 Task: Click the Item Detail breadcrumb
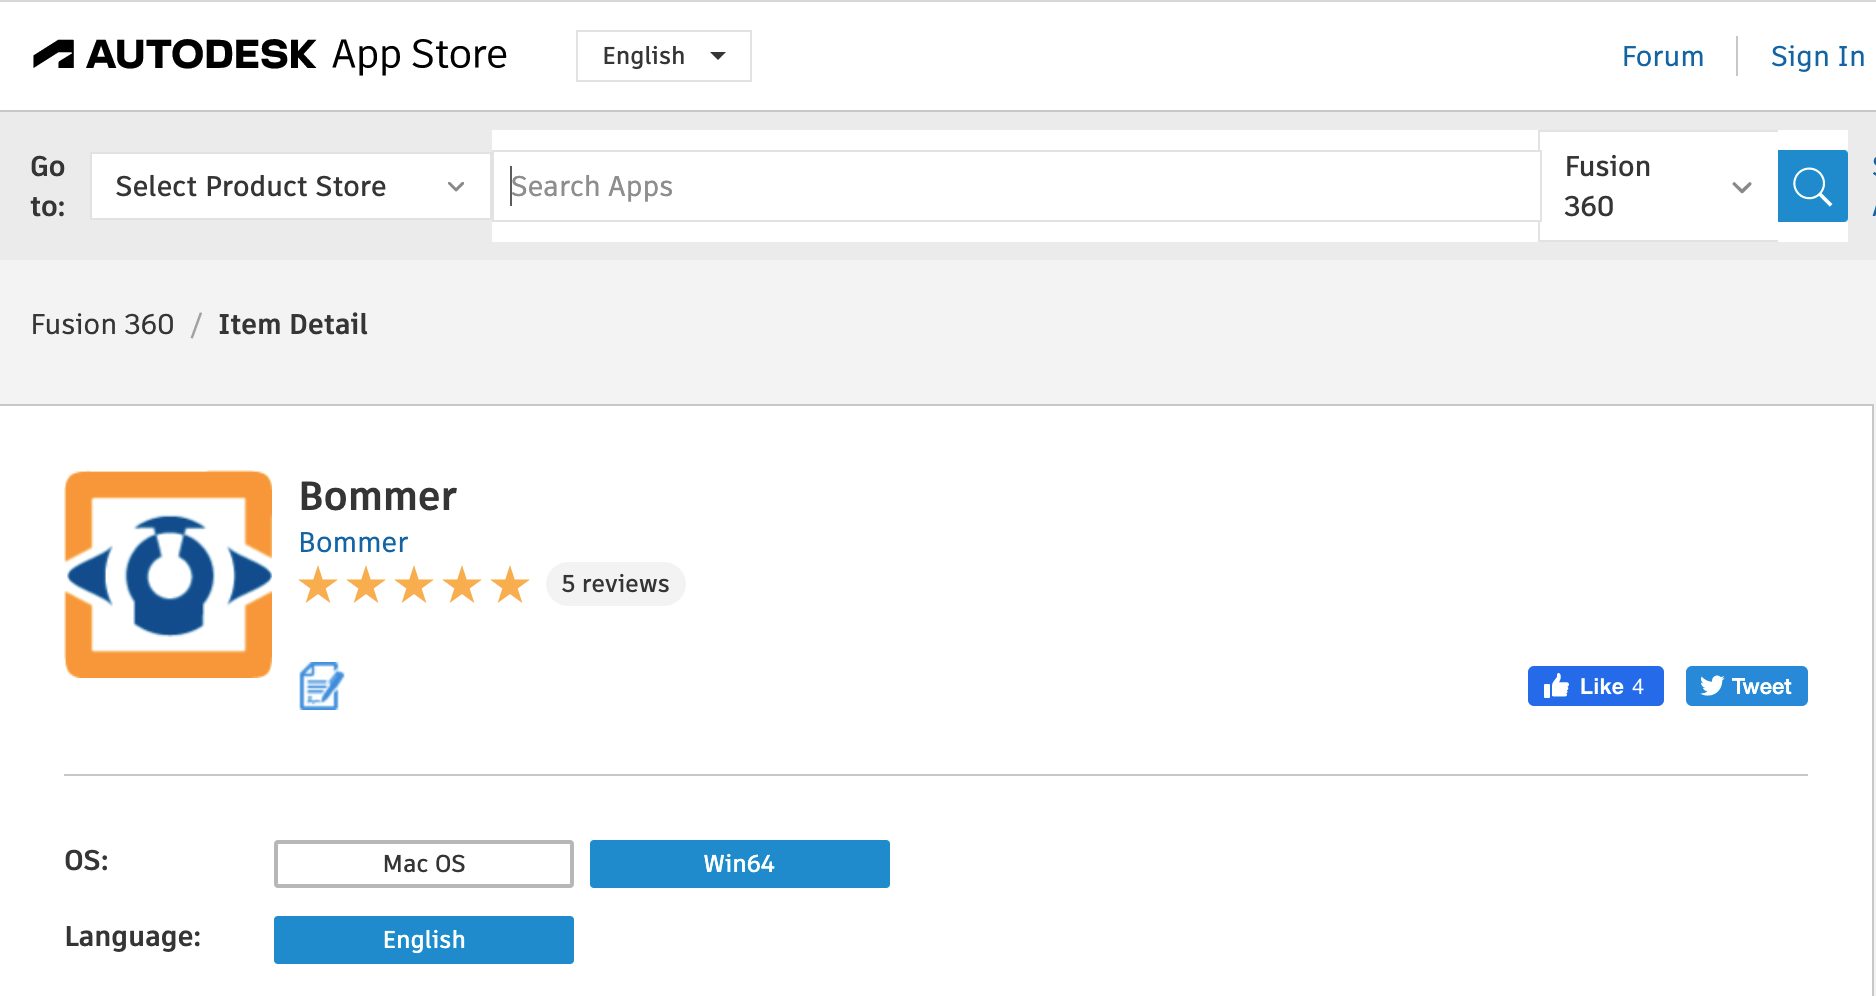(293, 324)
